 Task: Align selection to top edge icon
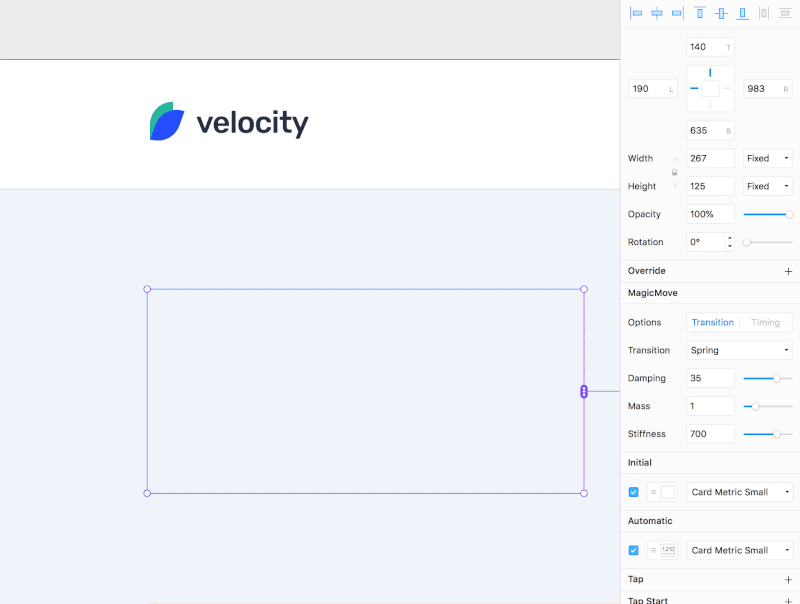tap(700, 13)
